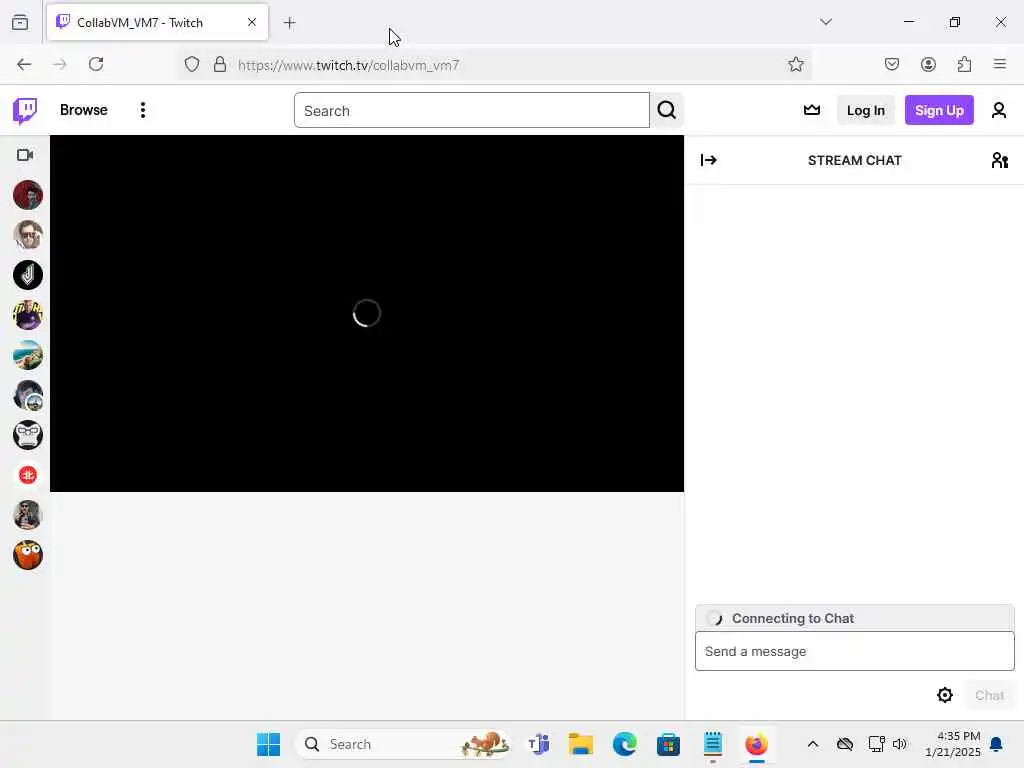Click the Save to Pocket icon
Viewport: 1024px width, 768px height.
(x=891, y=64)
